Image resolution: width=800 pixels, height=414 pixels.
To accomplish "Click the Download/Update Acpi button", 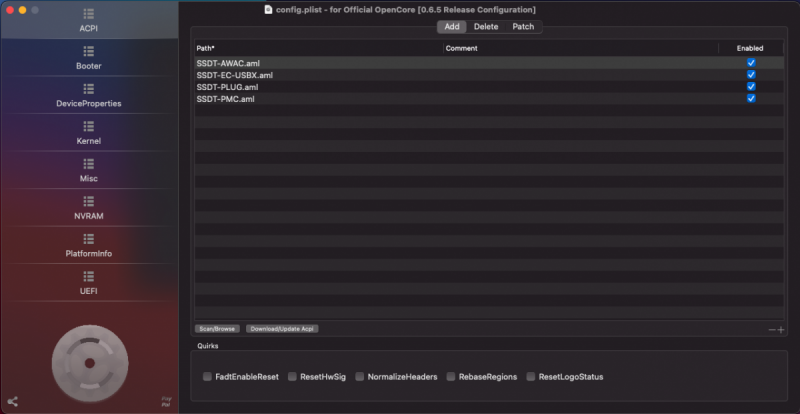I will 282,329.
